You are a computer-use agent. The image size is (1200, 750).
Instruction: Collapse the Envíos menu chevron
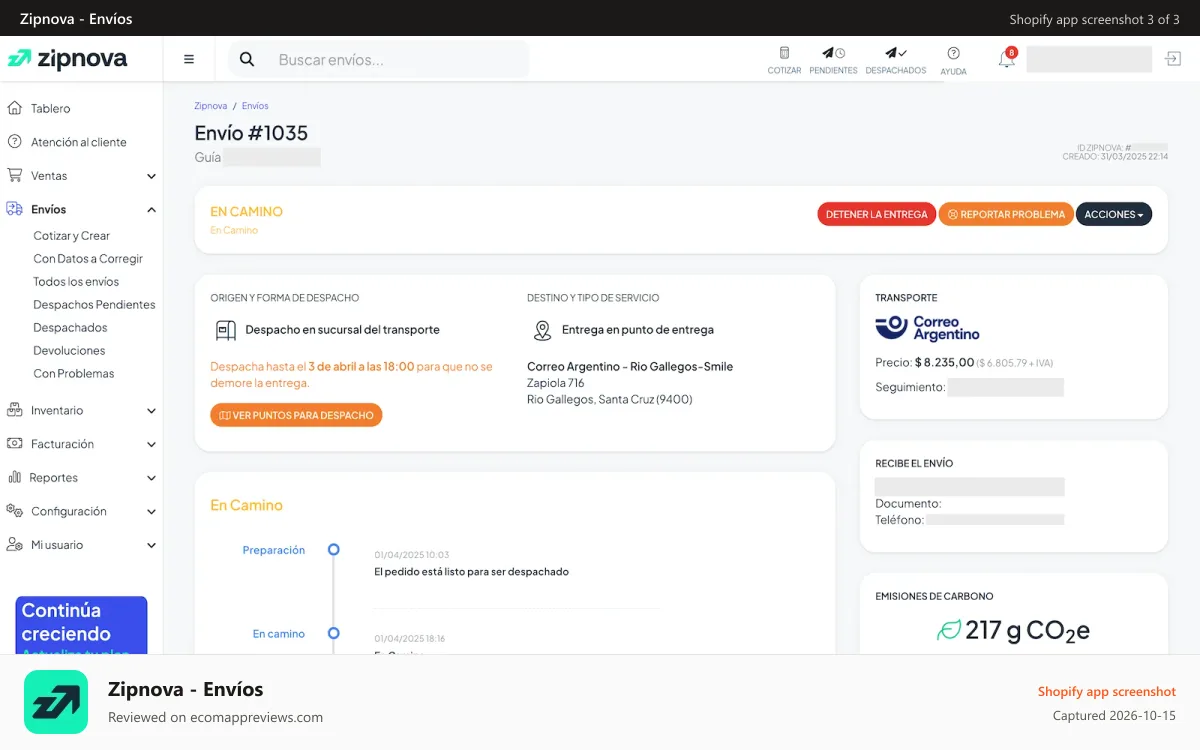(x=152, y=210)
